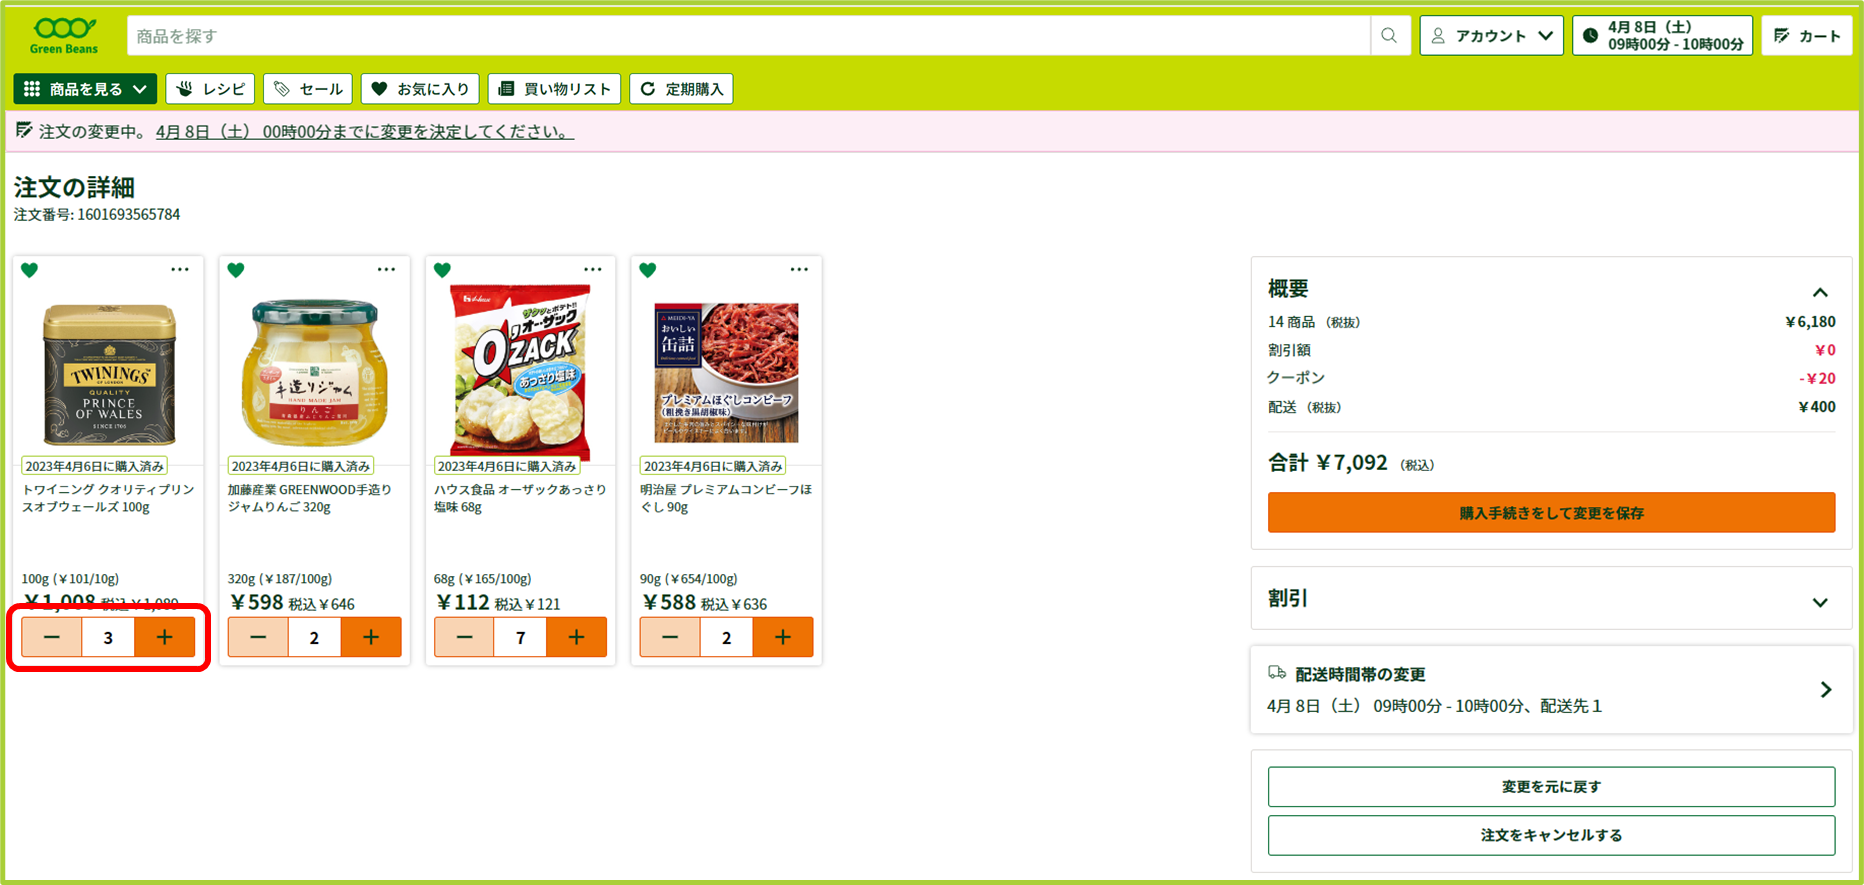Viewport: 1864px width, 885px height.
Task: Open 加藤産業 GREENWOOD手造りジャム product title
Action: pos(310,498)
